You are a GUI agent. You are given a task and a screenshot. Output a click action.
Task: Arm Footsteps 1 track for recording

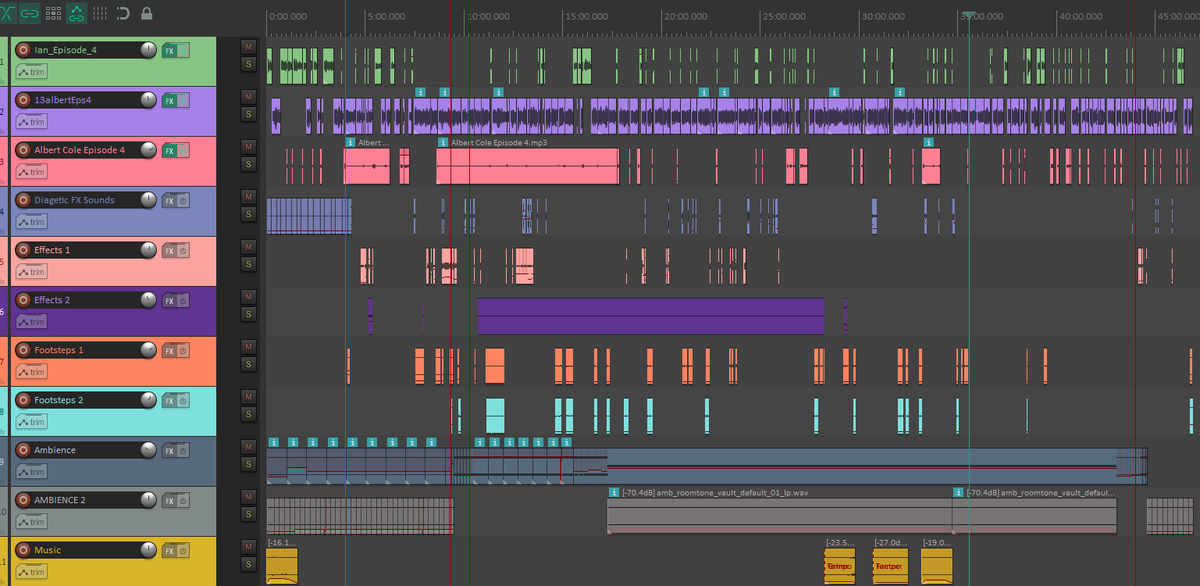point(23,350)
